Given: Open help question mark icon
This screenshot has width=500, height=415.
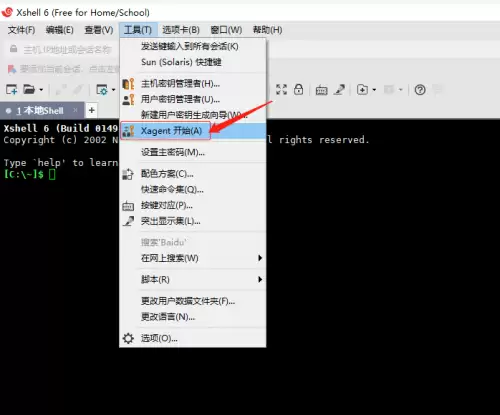Looking at the screenshot, I should pos(420,90).
